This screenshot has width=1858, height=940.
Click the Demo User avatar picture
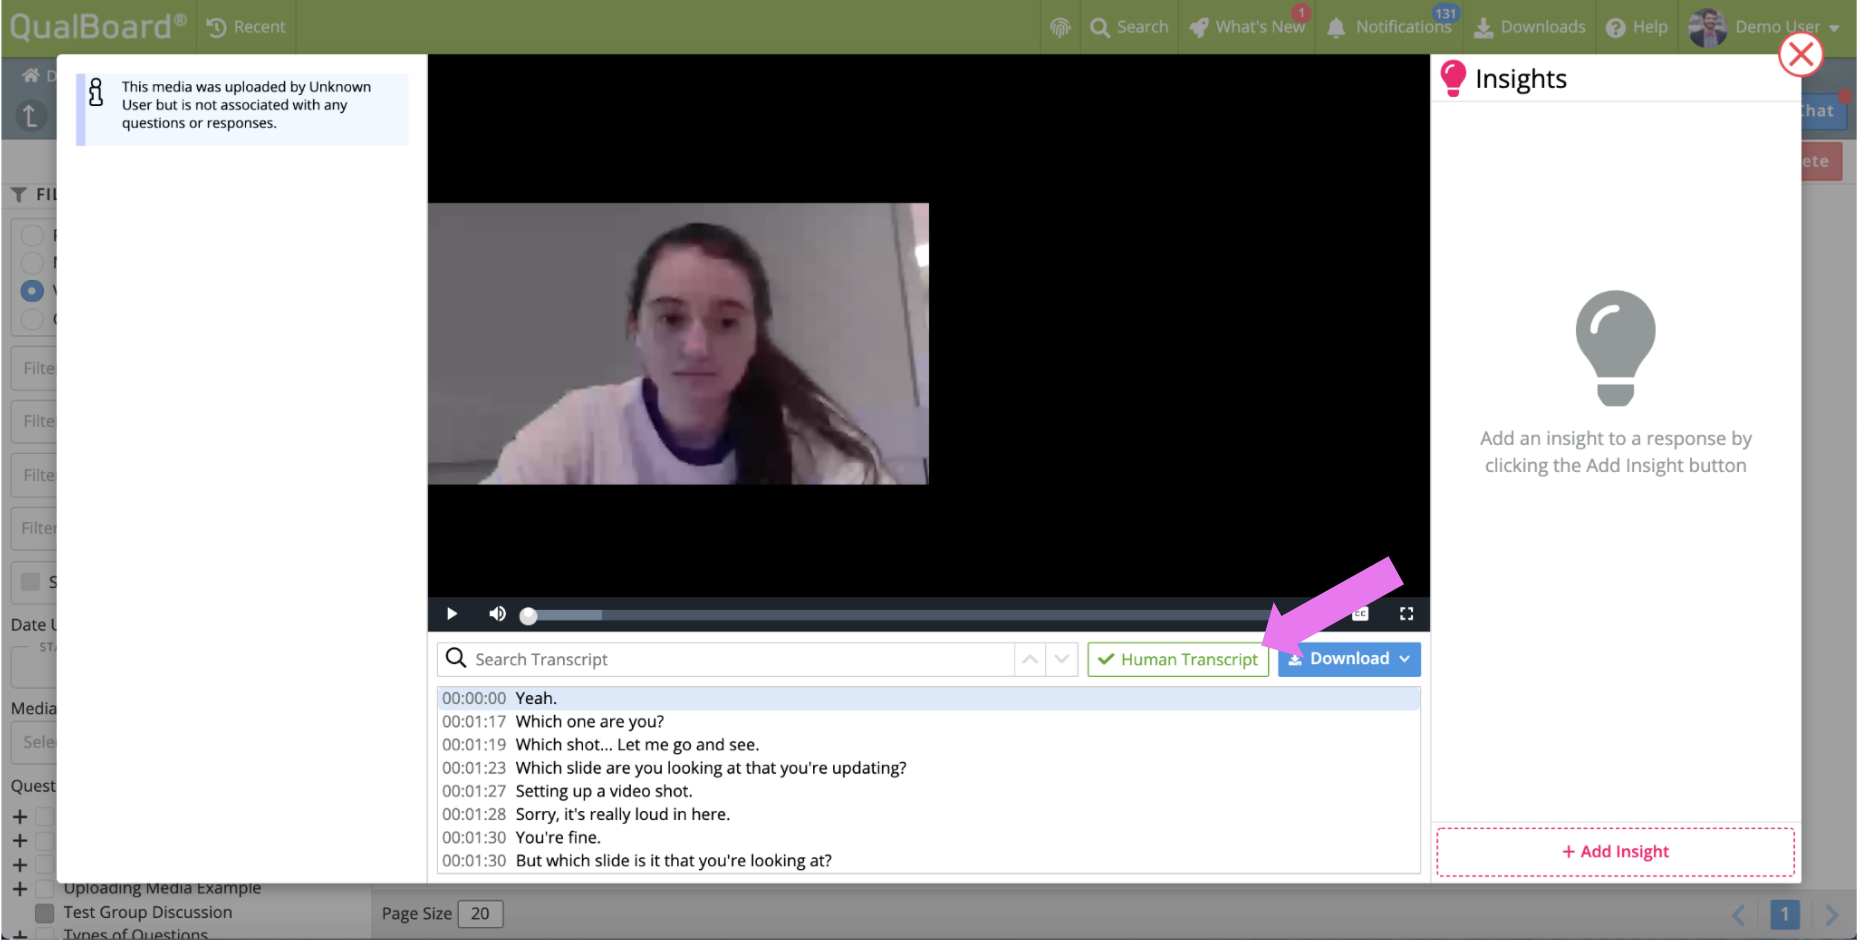pos(1707,27)
